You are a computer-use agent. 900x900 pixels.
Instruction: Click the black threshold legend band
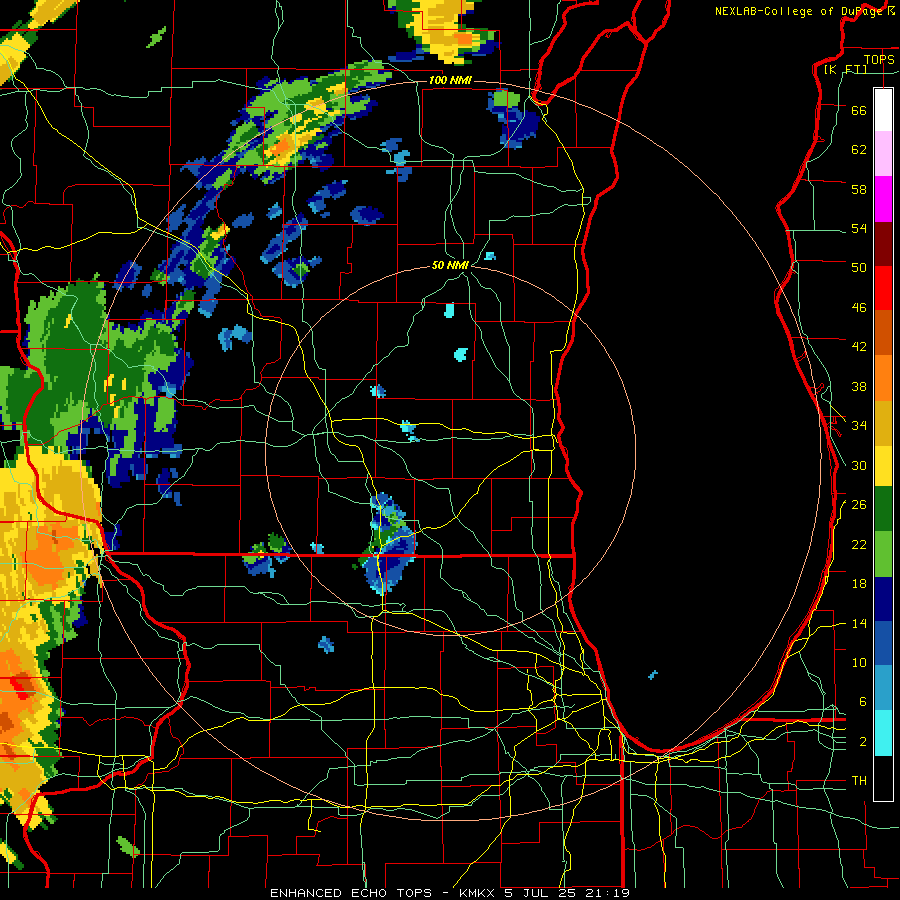(x=883, y=778)
